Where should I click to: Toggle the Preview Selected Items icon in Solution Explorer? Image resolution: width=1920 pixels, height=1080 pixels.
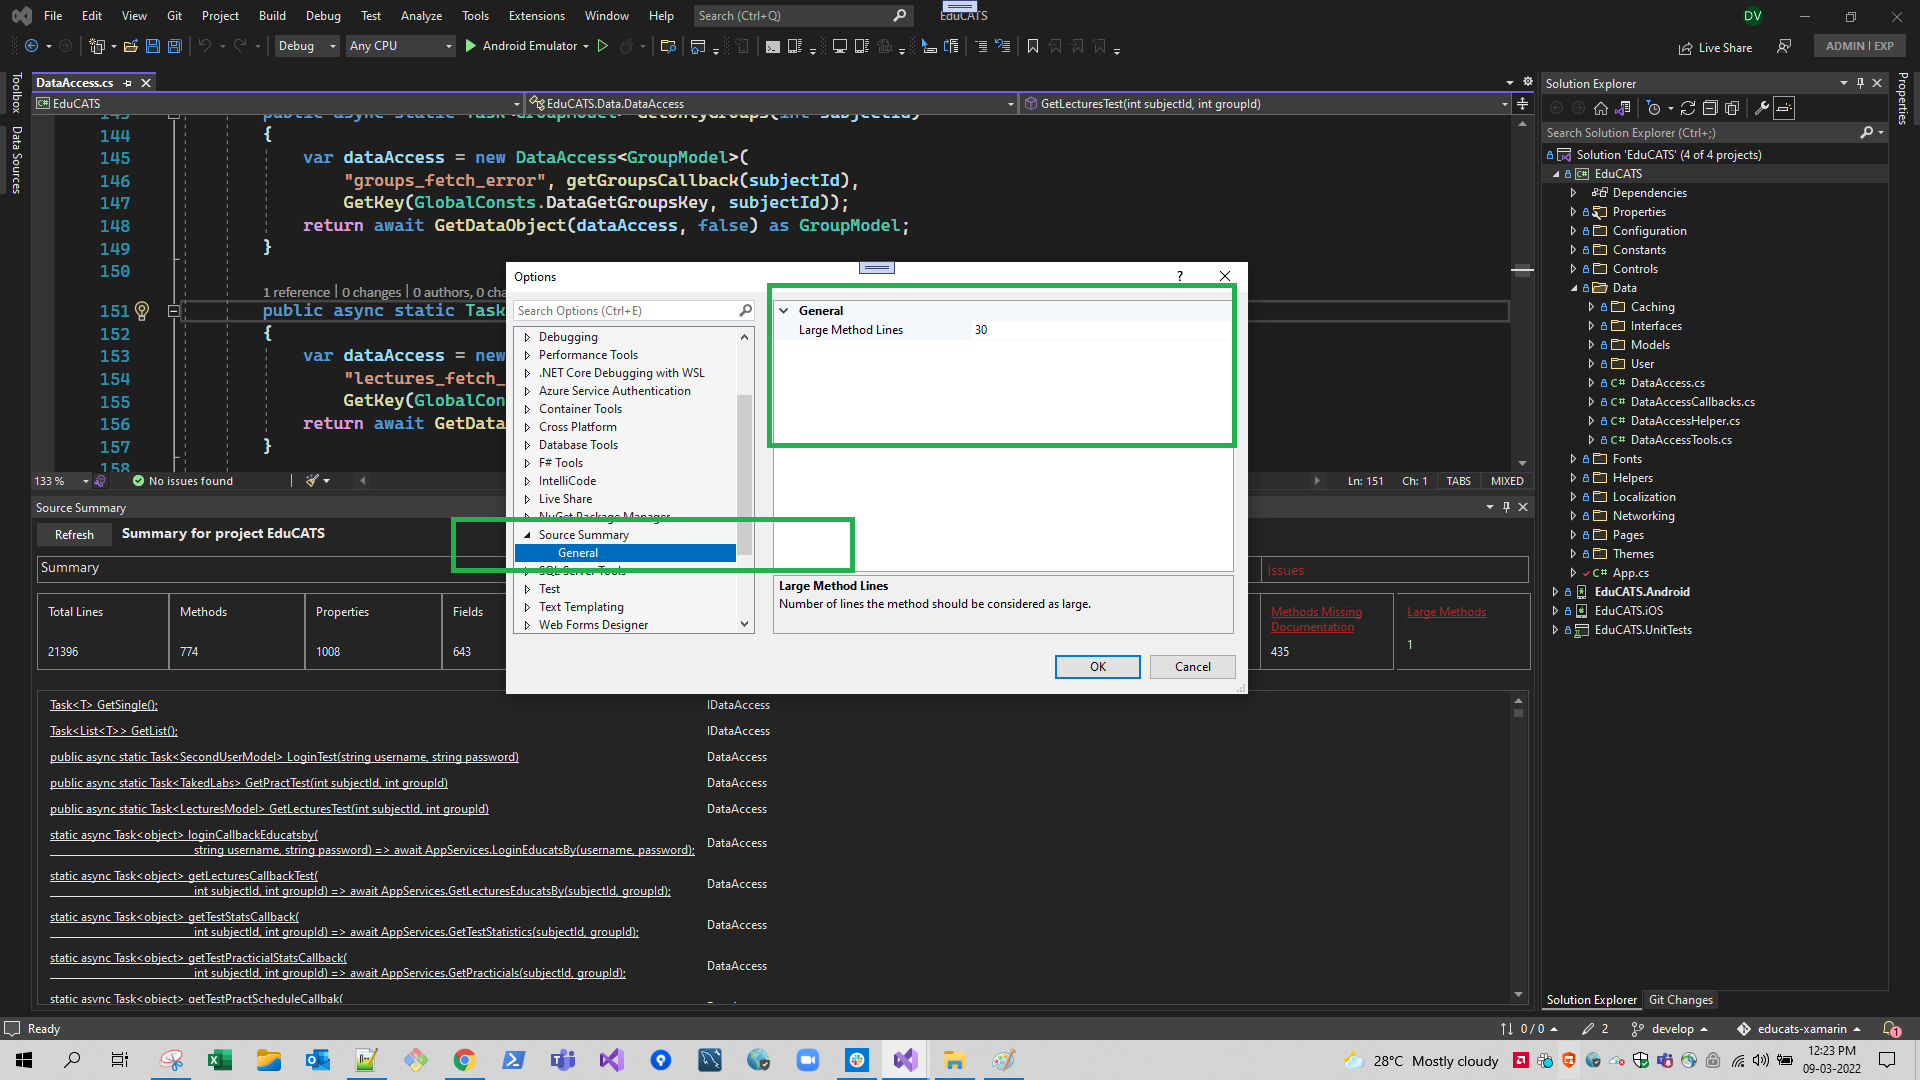click(1784, 108)
